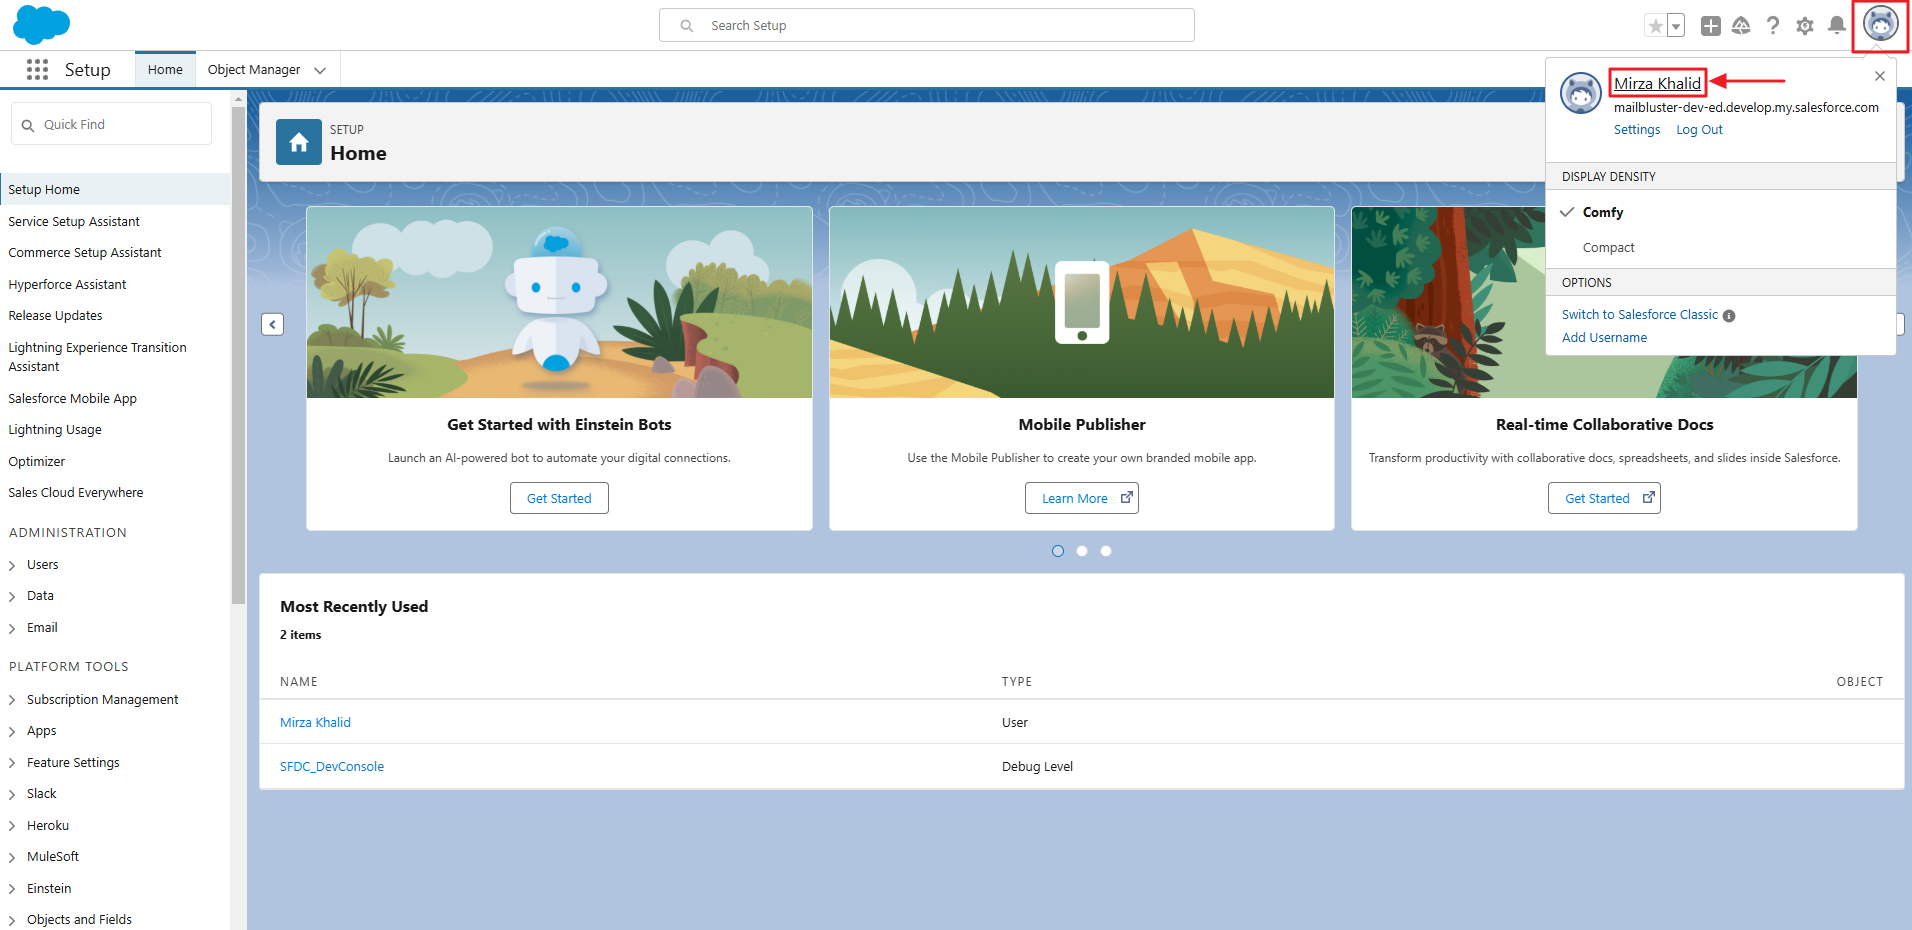Click the user avatar in header
The width and height of the screenshot is (1912, 930).
point(1880,24)
